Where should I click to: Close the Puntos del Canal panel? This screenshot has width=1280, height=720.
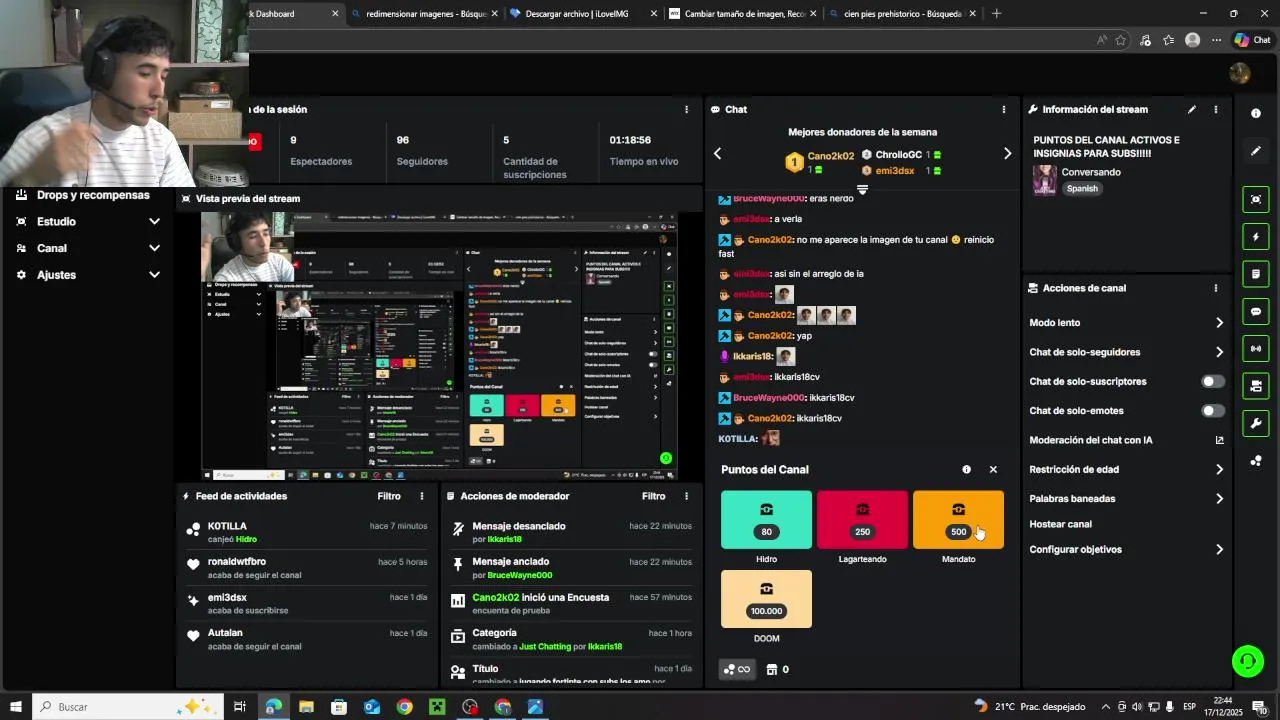click(x=993, y=469)
